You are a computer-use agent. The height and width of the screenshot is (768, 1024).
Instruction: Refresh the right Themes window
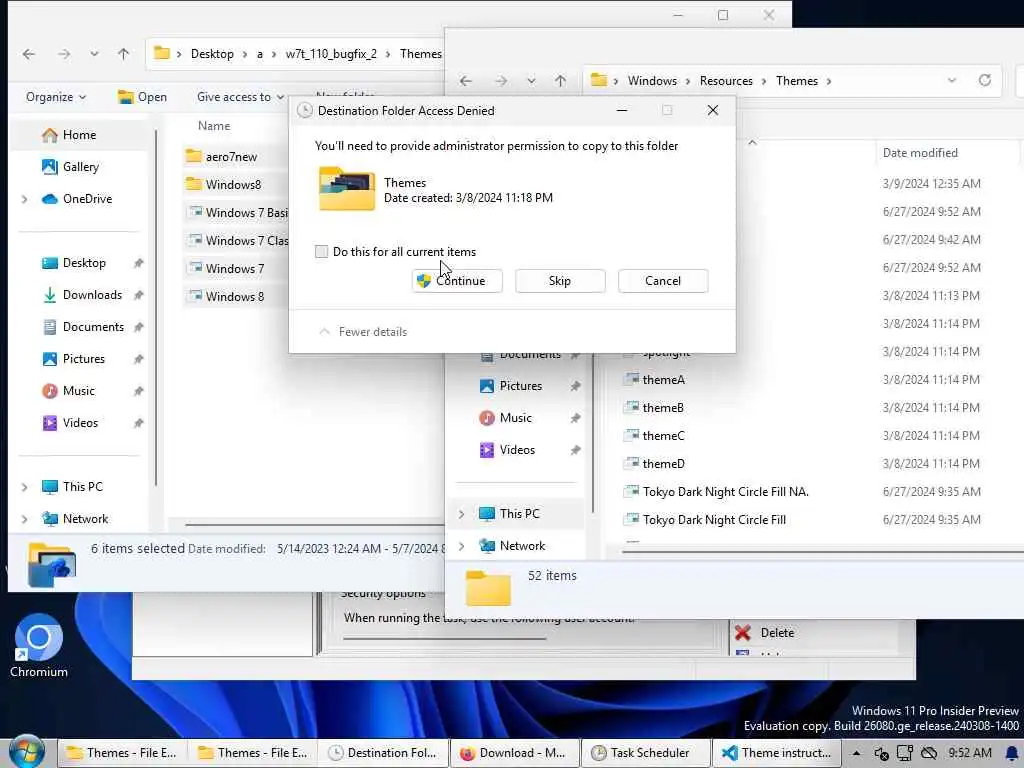[x=985, y=80]
